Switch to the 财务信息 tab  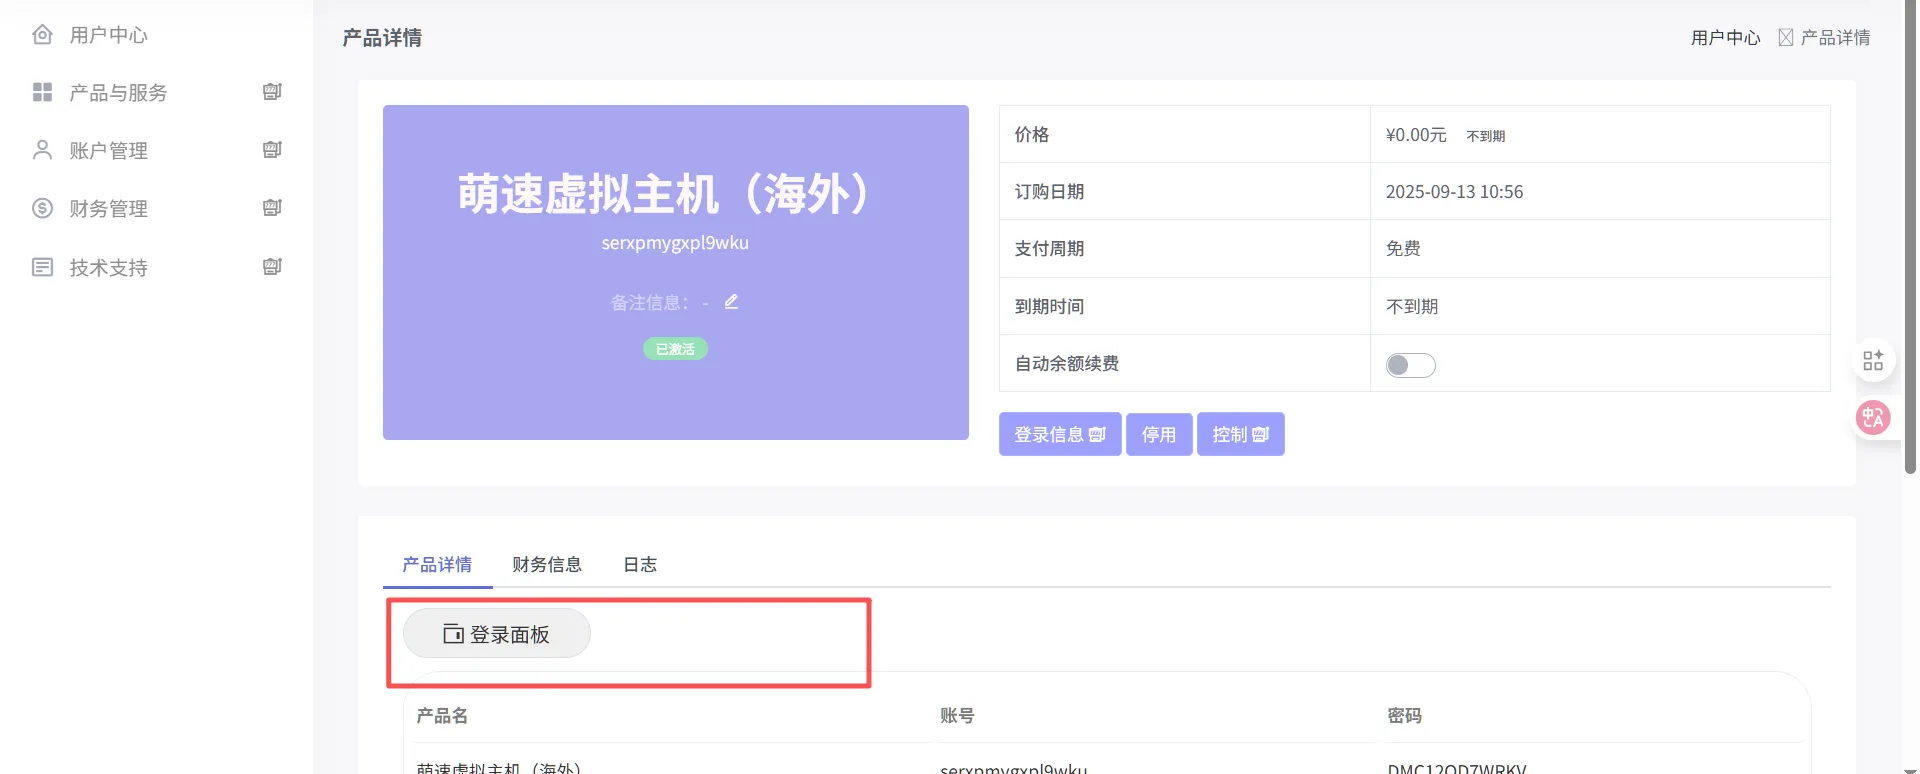pyautogui.click(x=547, y=565)
